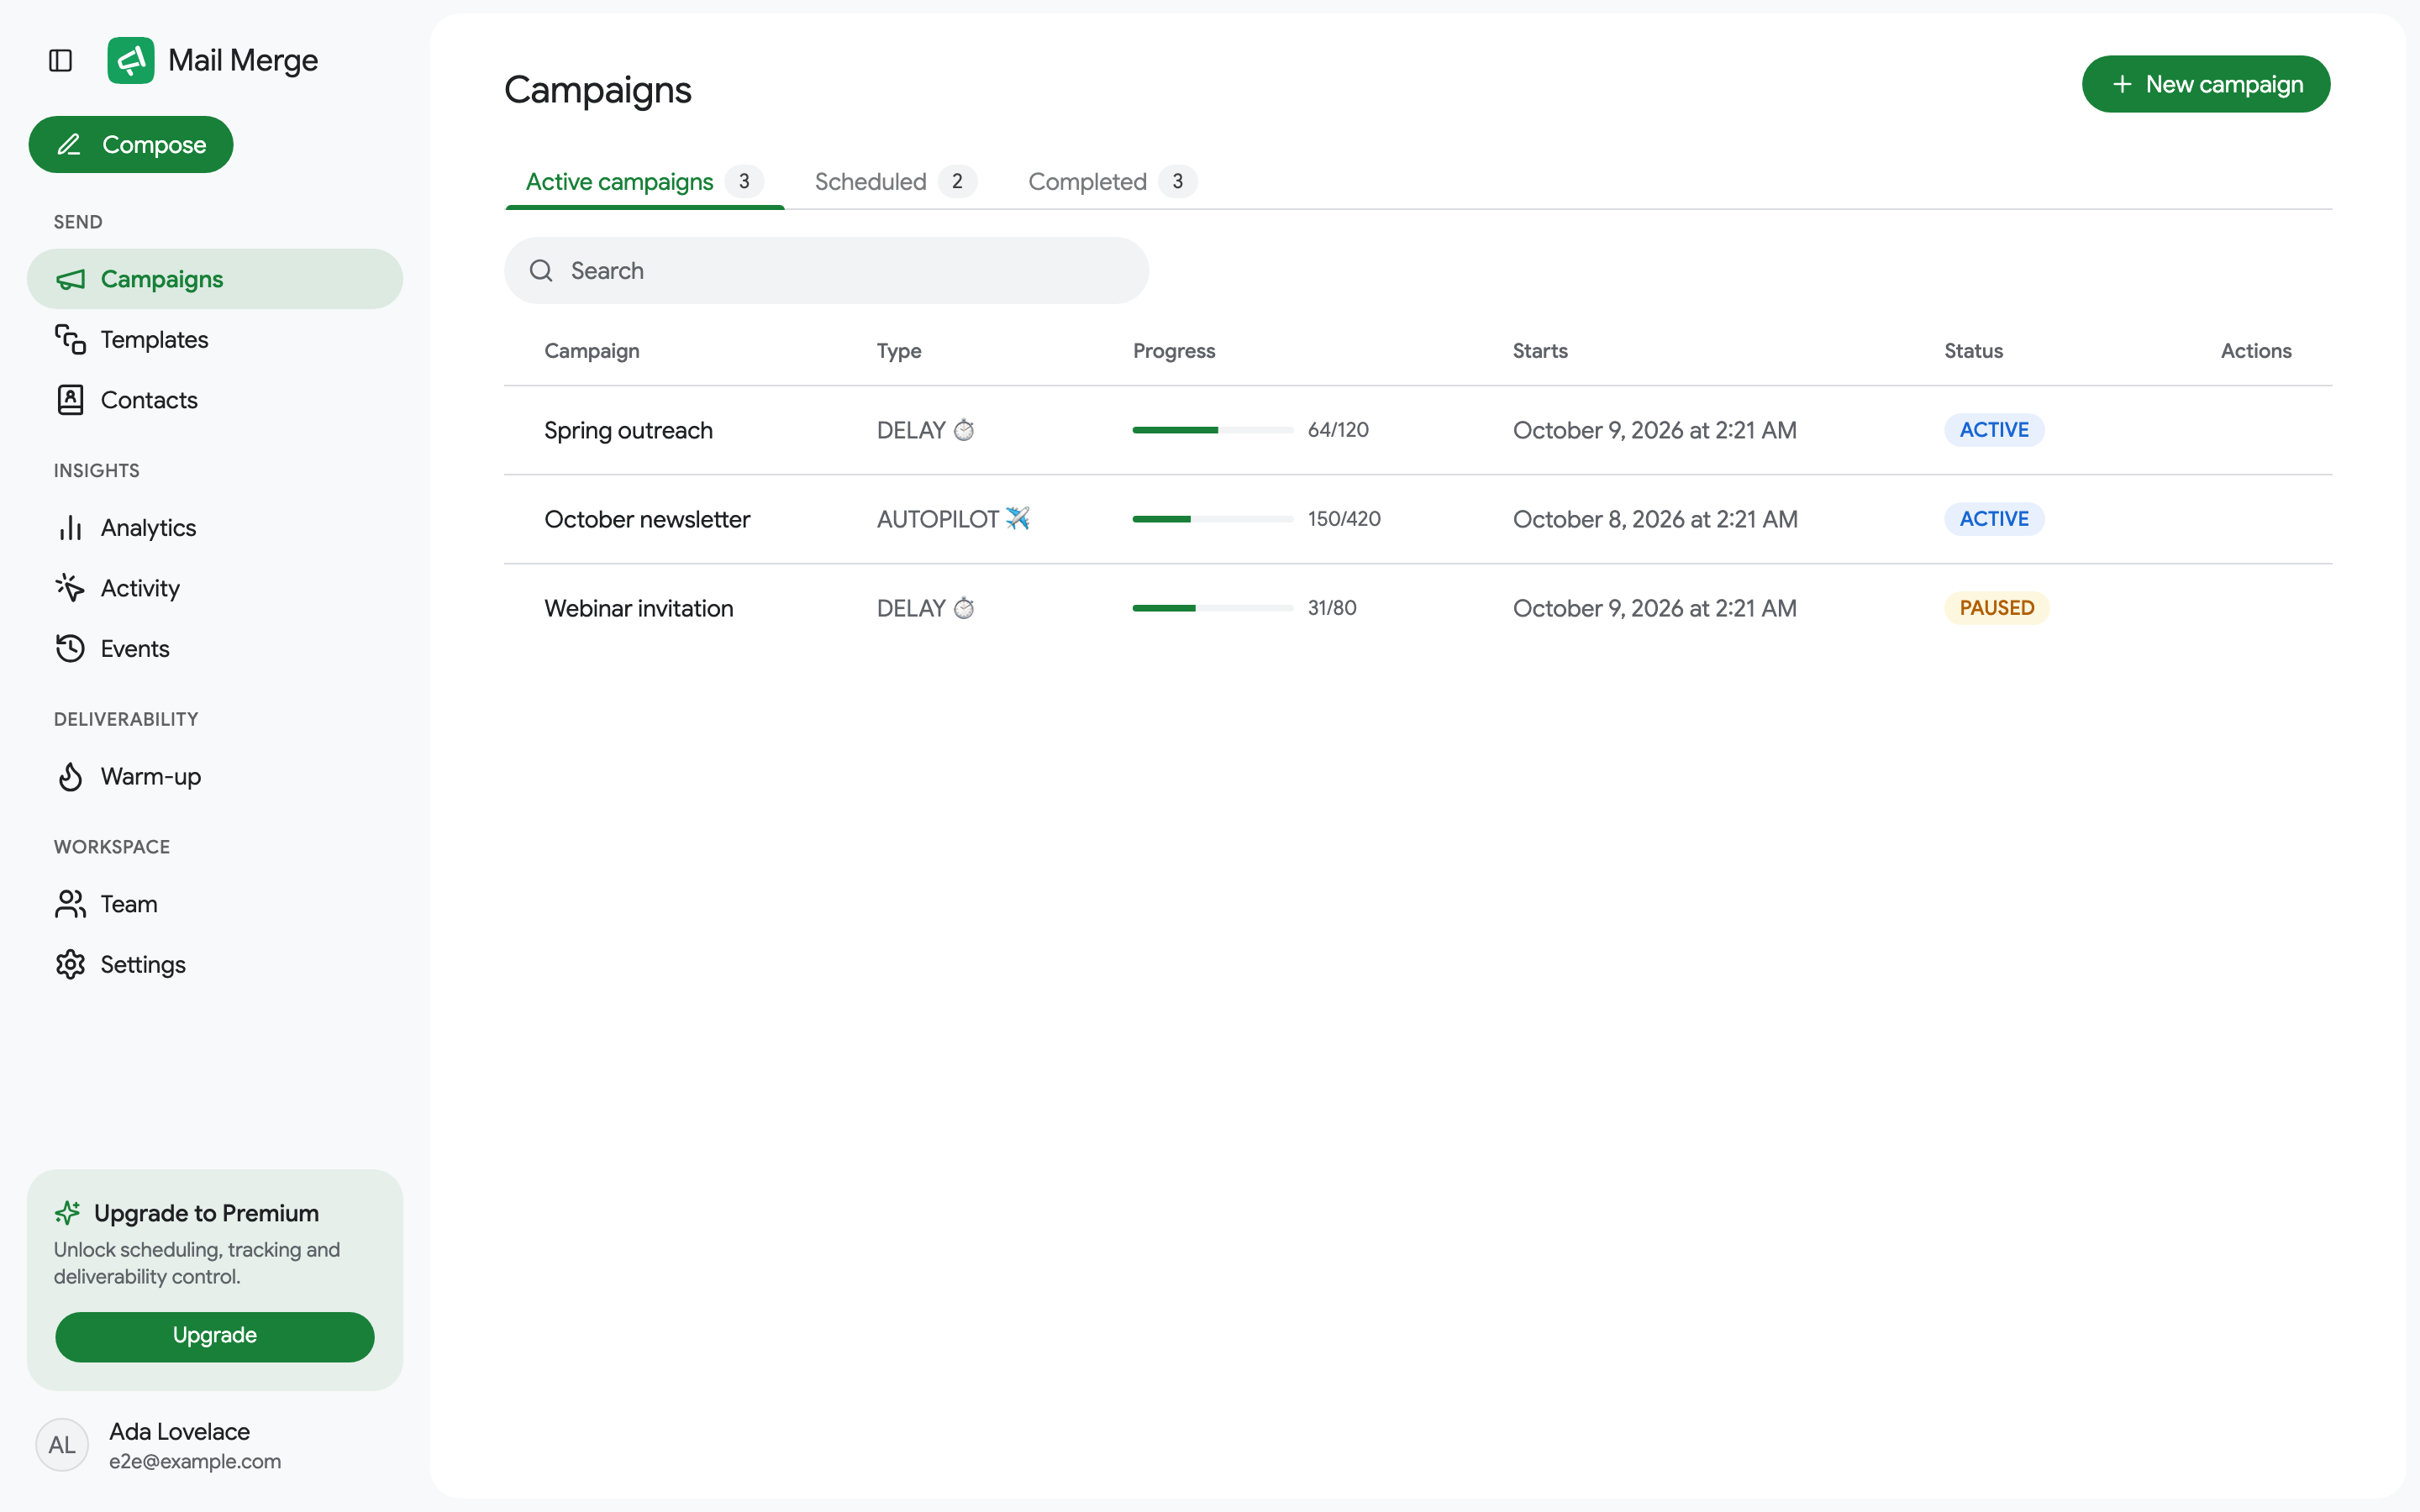Click the Starts column header

click(x=1540, y=351)
